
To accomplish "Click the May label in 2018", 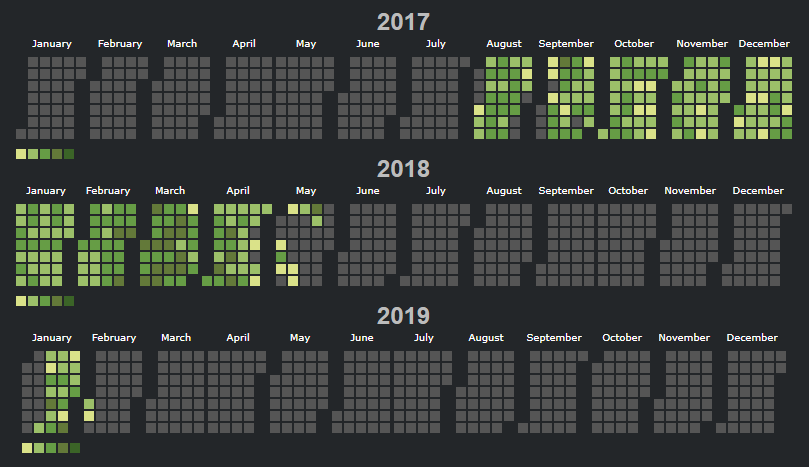I will pos(306,191).
